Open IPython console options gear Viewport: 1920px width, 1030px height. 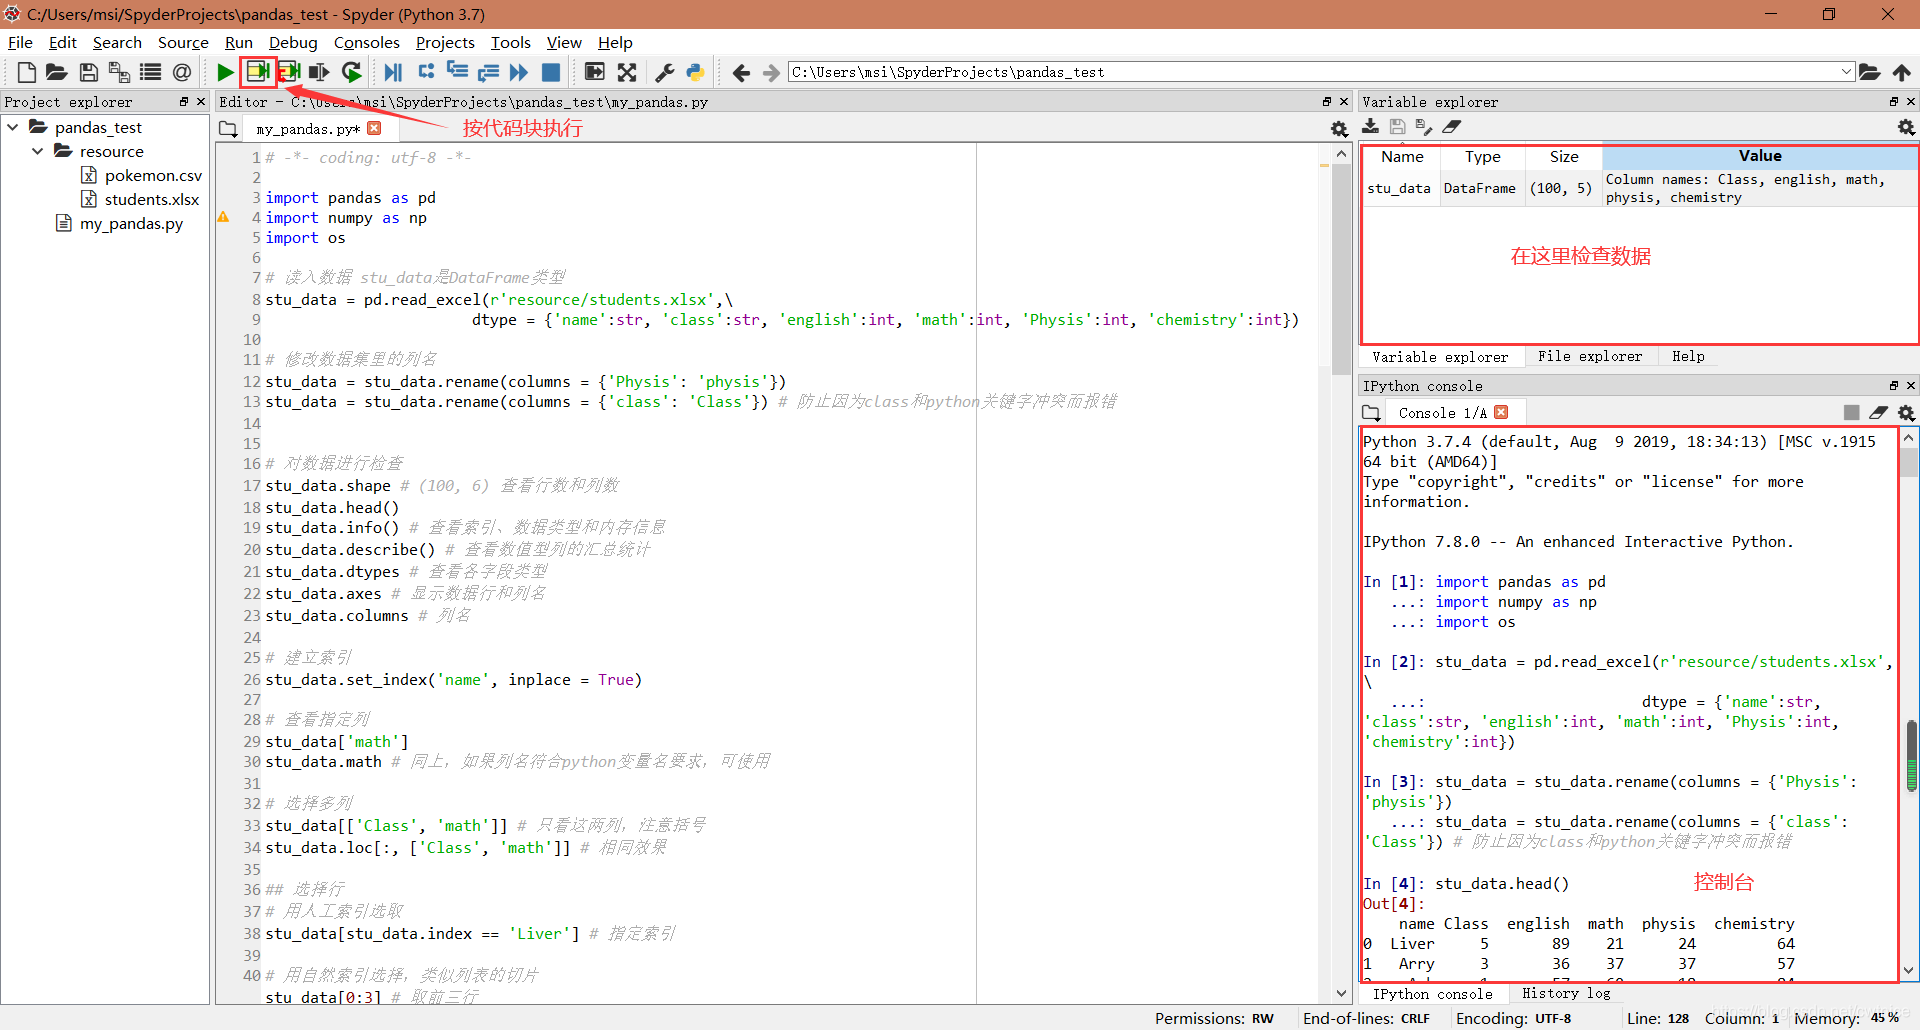click(x=1907, y=413)
